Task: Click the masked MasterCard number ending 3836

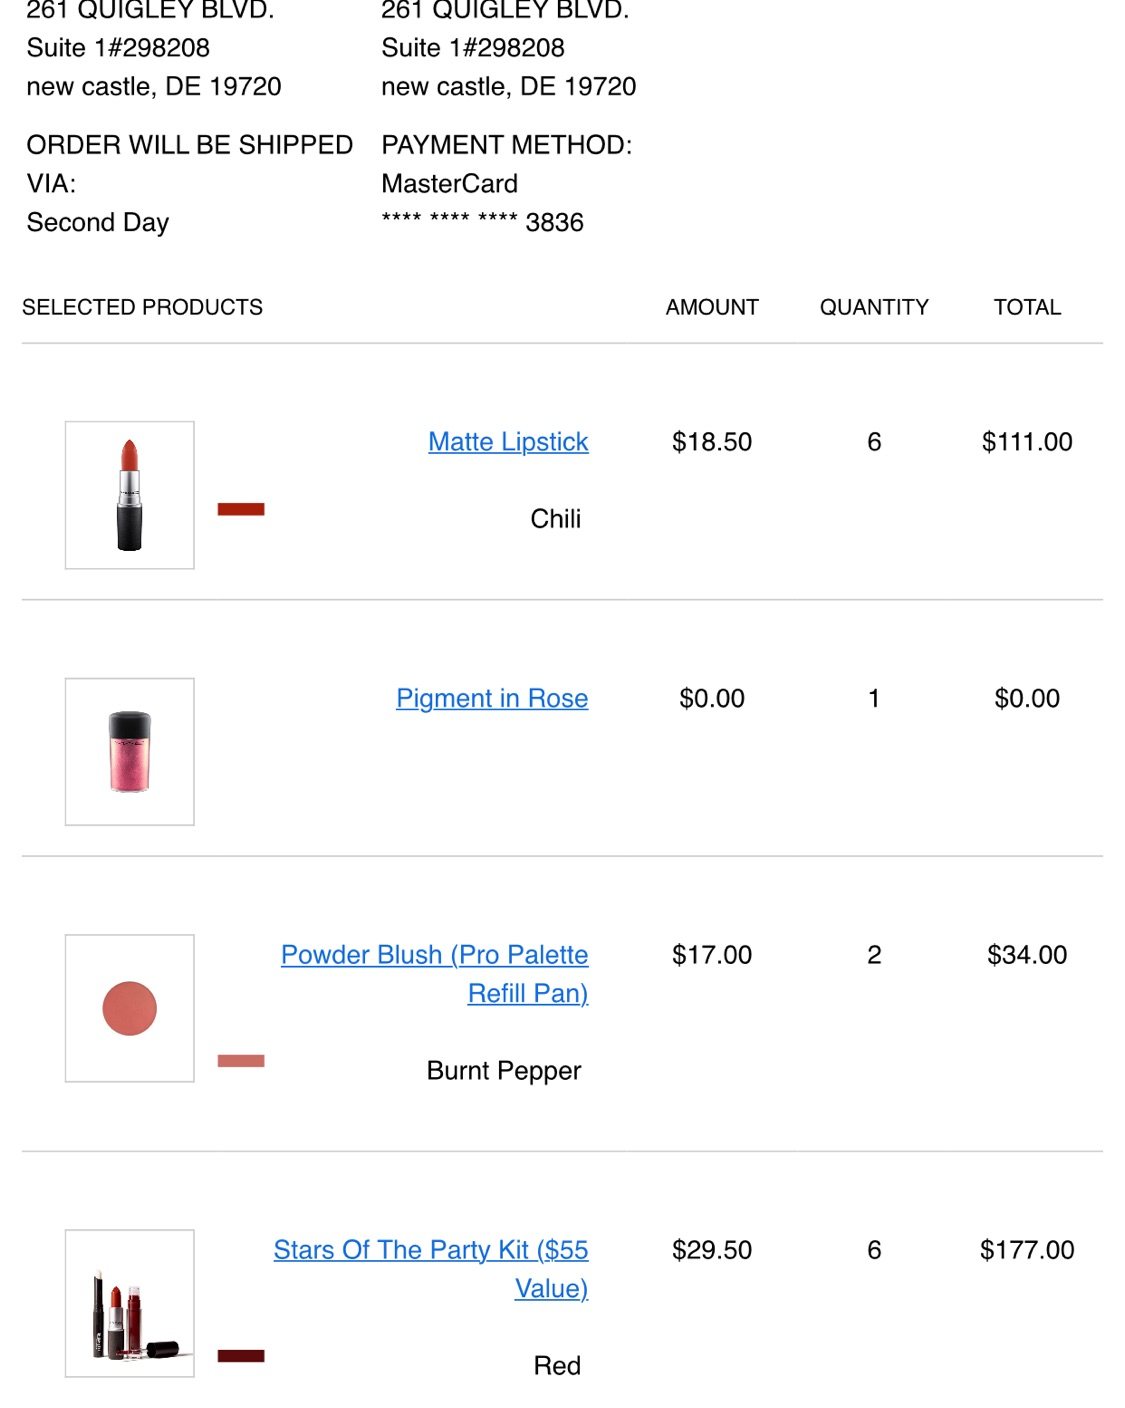Action: point(482,222)
